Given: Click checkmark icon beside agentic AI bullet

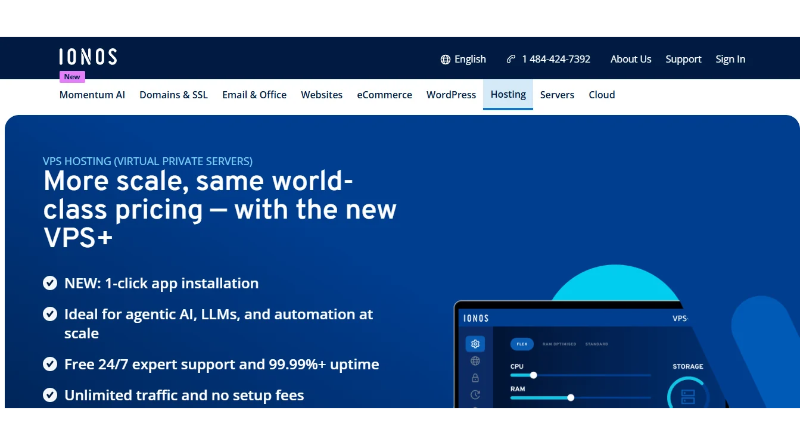Looking at the screenshot, I should click(x=50, y=314).
